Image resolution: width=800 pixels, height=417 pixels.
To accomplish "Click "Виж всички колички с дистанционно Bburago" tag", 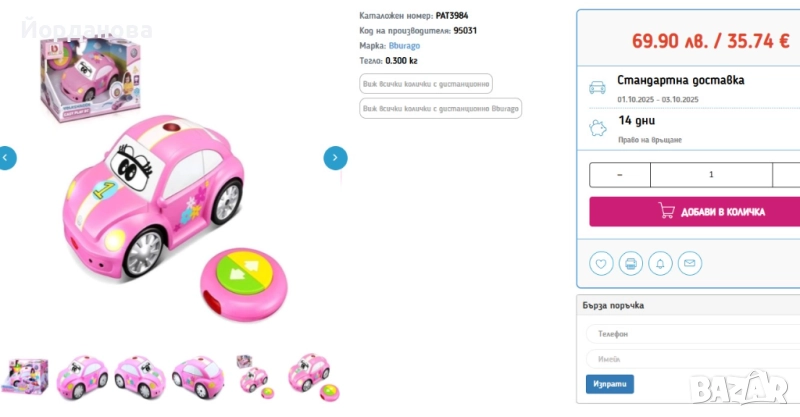I will click(x=440, y=108).
